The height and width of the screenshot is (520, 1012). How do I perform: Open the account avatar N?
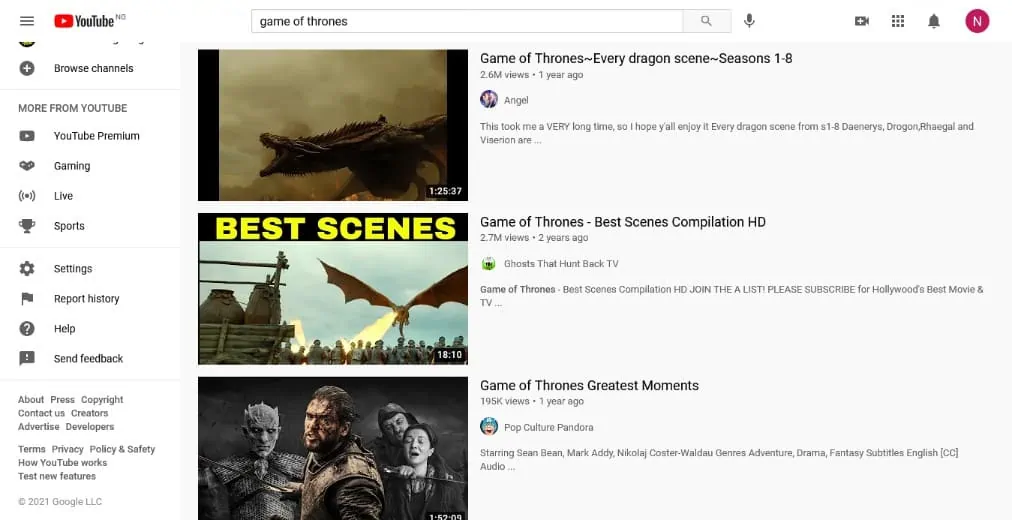pos(977,21)
